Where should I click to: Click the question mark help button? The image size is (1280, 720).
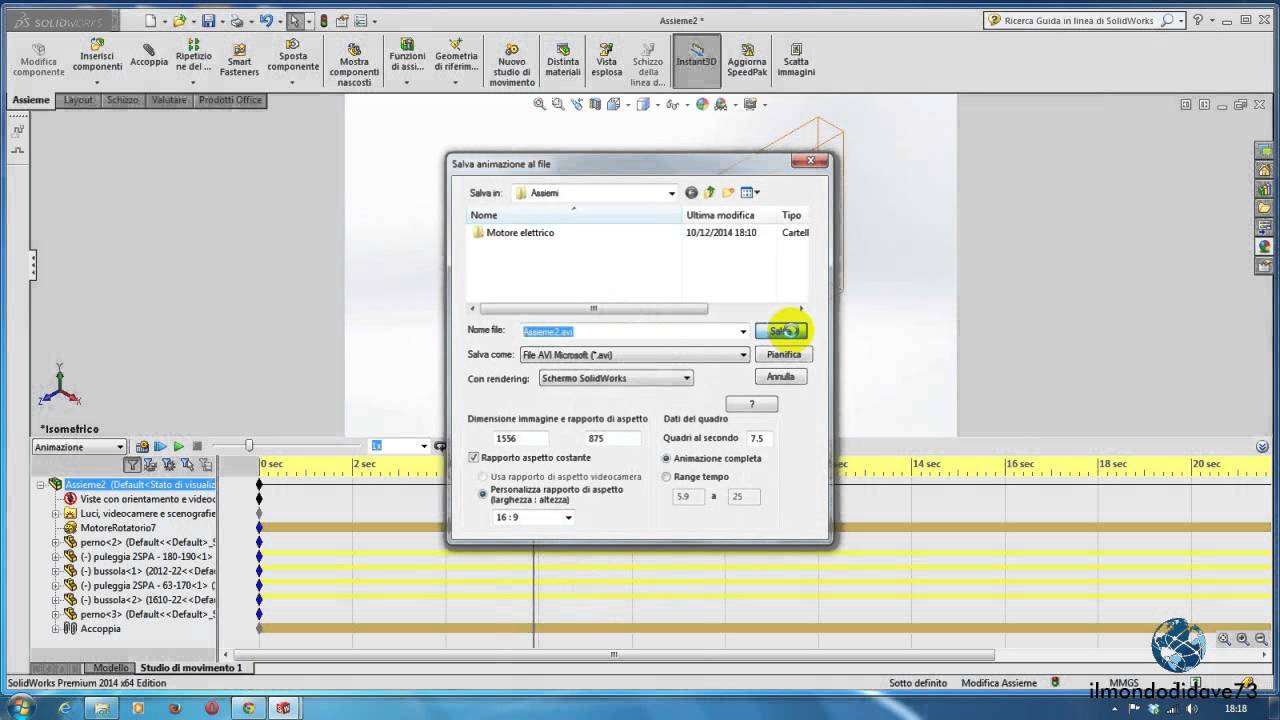click(x=751, y=404)
